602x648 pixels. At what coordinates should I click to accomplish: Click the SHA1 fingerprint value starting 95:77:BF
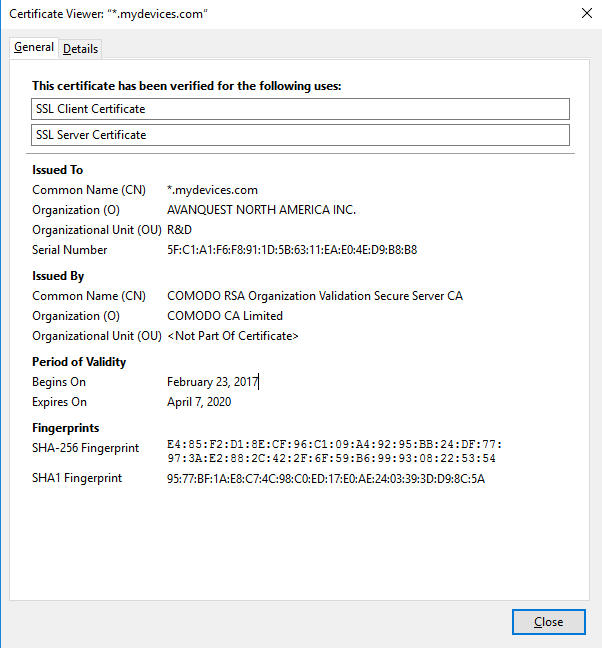click(x=326, y=479)
